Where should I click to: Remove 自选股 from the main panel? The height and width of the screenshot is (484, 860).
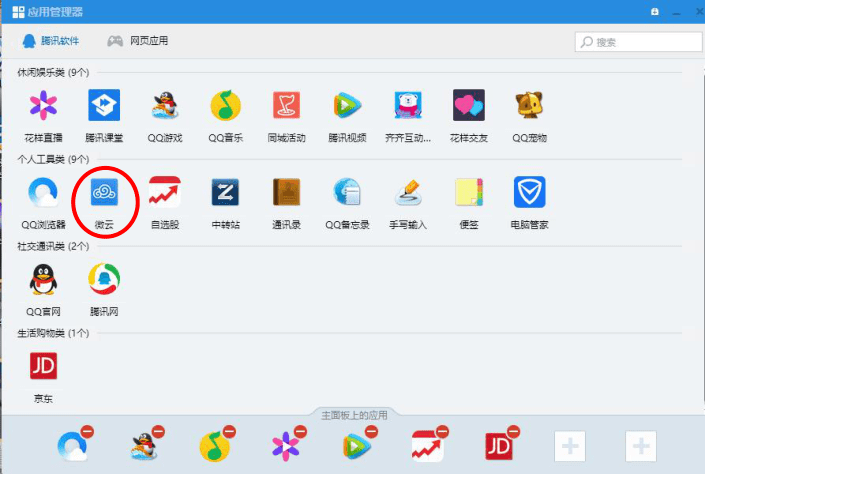443,432
